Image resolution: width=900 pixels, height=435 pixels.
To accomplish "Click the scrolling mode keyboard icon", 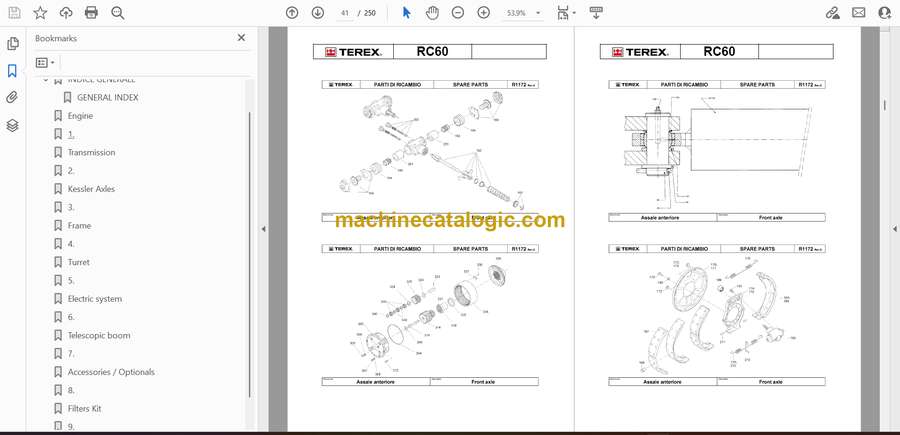I will tap(596, 13).
